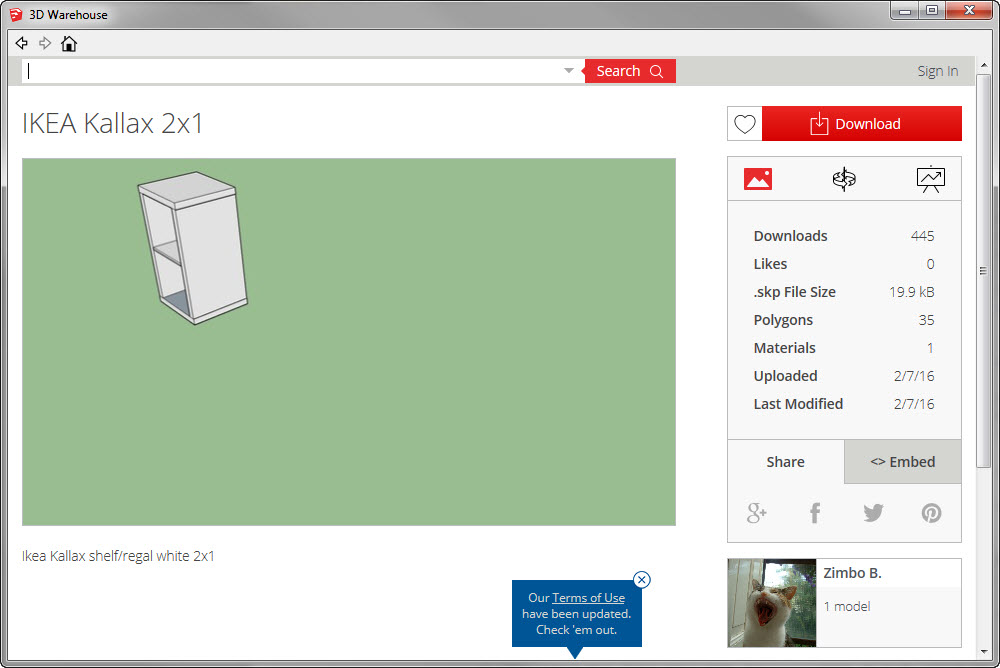
Task: Click Sign In link
Action: click(x=938, y=71)
